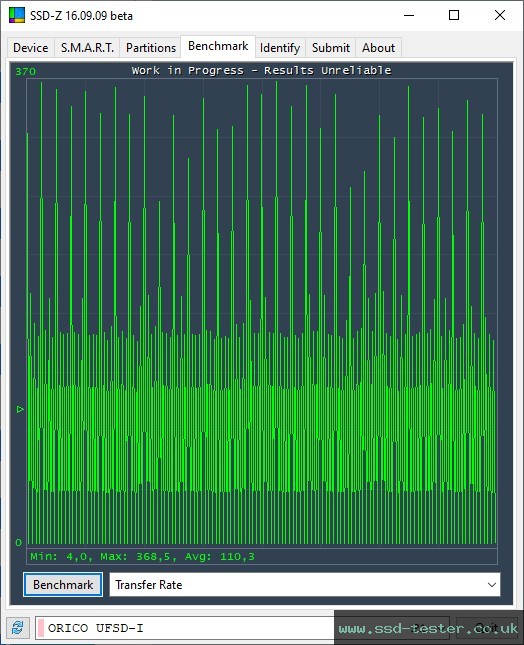
Task: Minimize the SSD-Z window
Action: [409, 16]
